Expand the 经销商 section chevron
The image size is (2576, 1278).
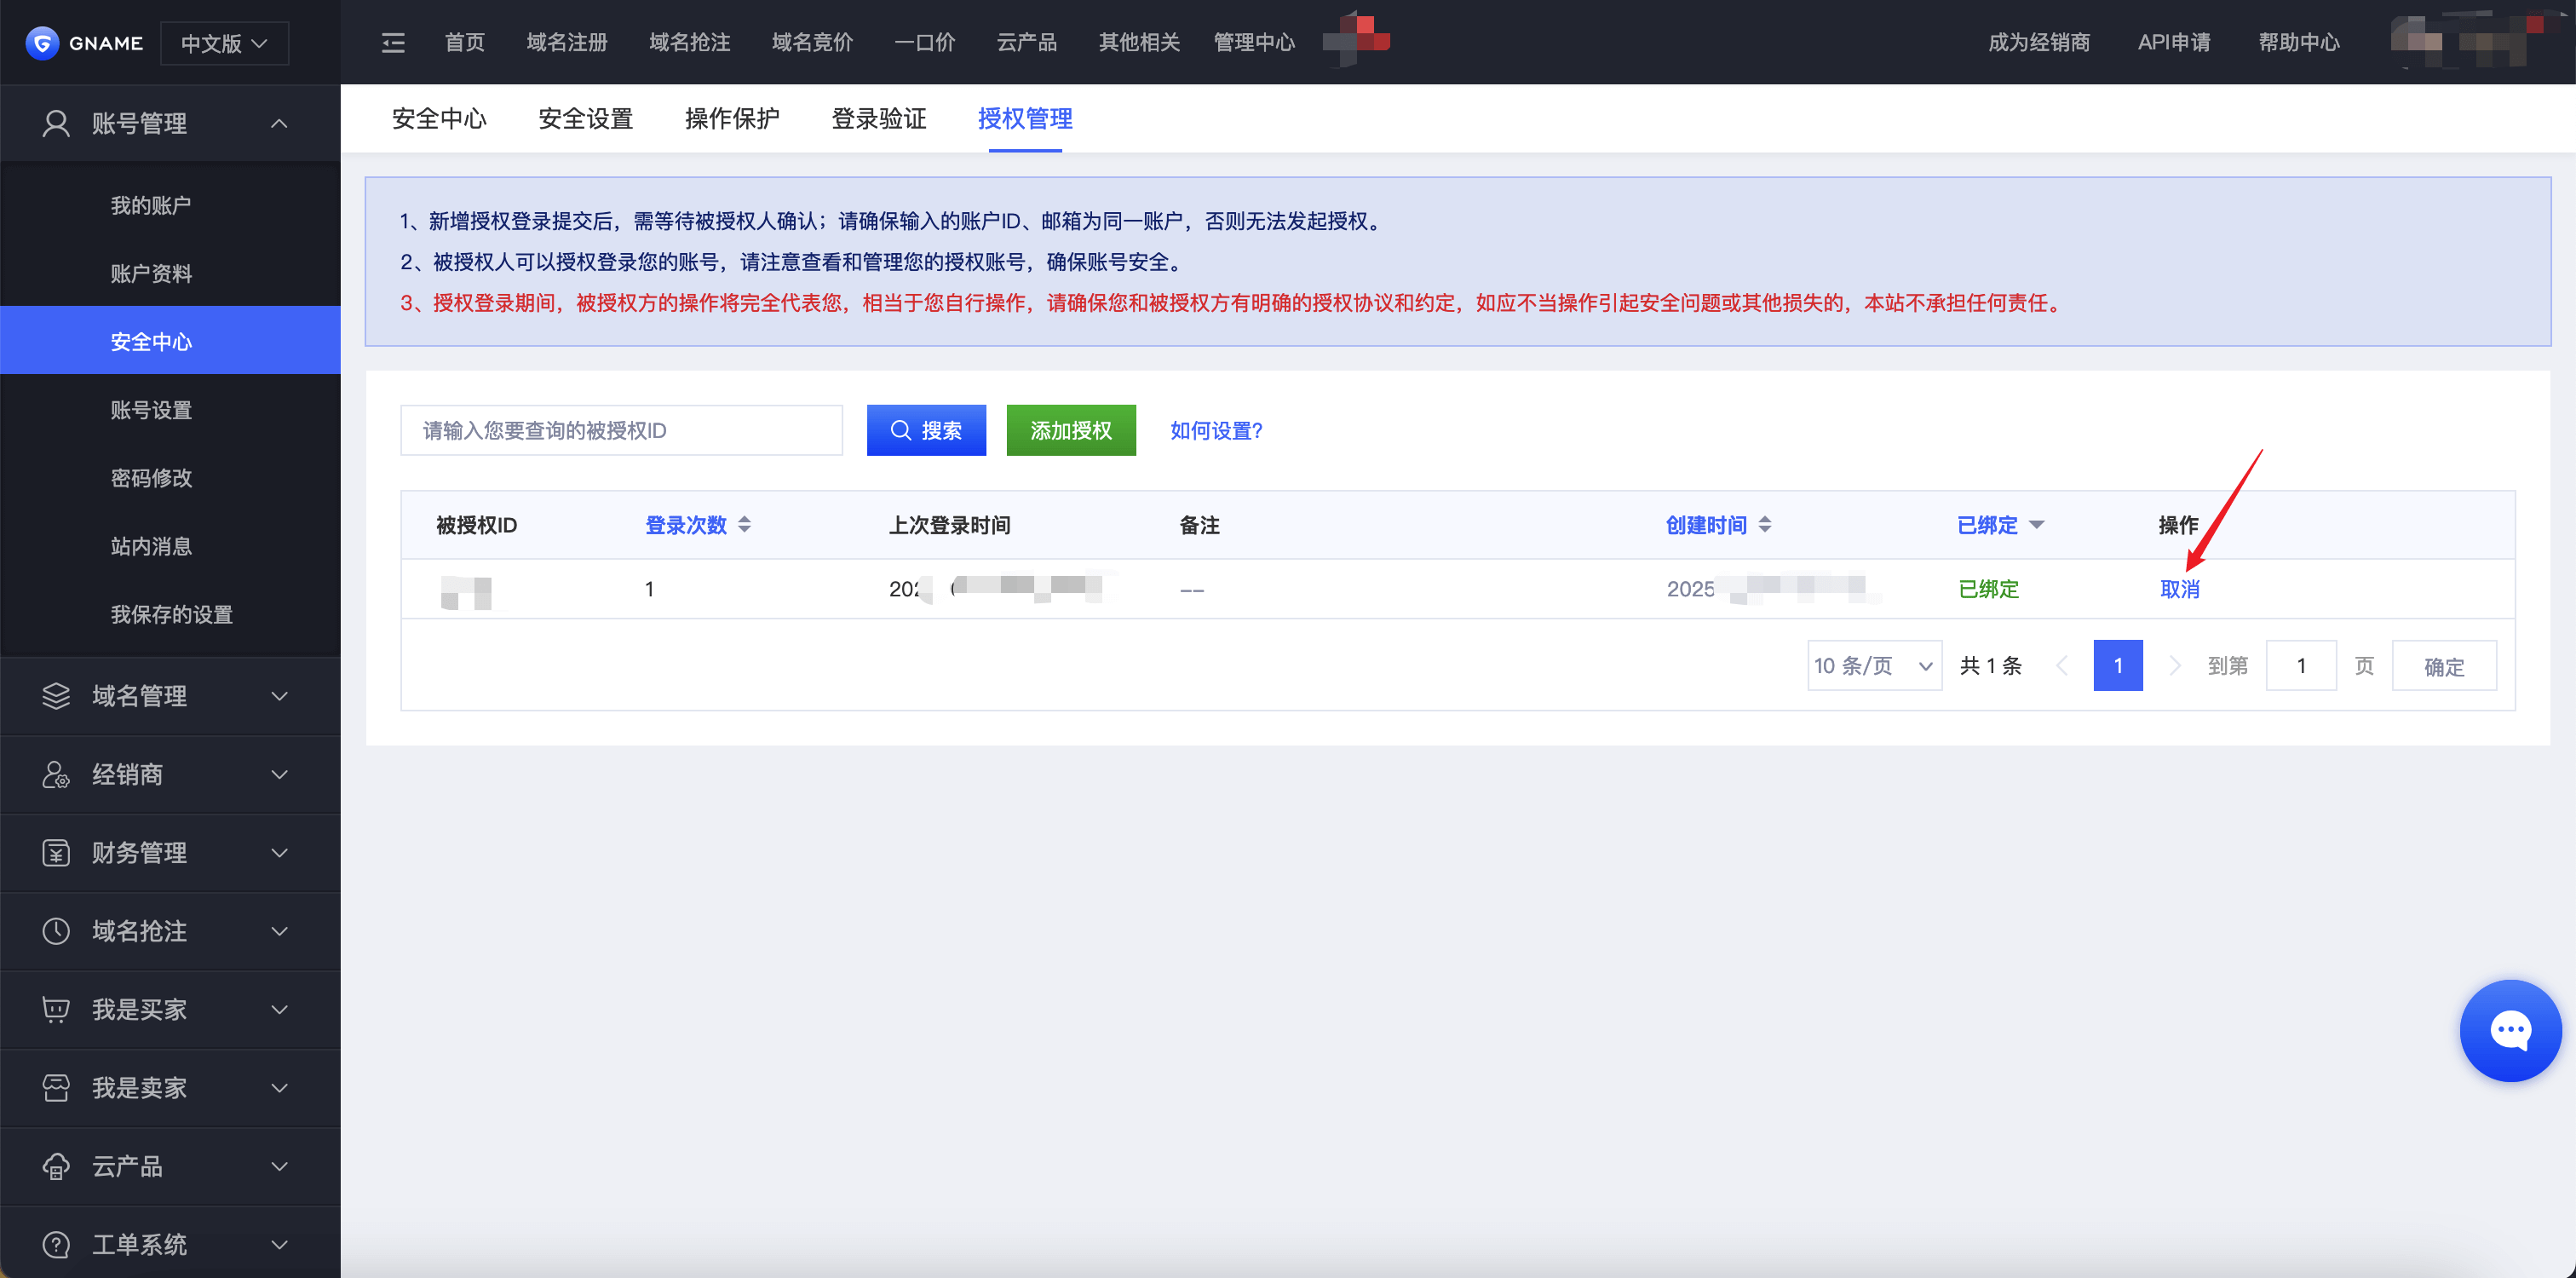(279, 774)
